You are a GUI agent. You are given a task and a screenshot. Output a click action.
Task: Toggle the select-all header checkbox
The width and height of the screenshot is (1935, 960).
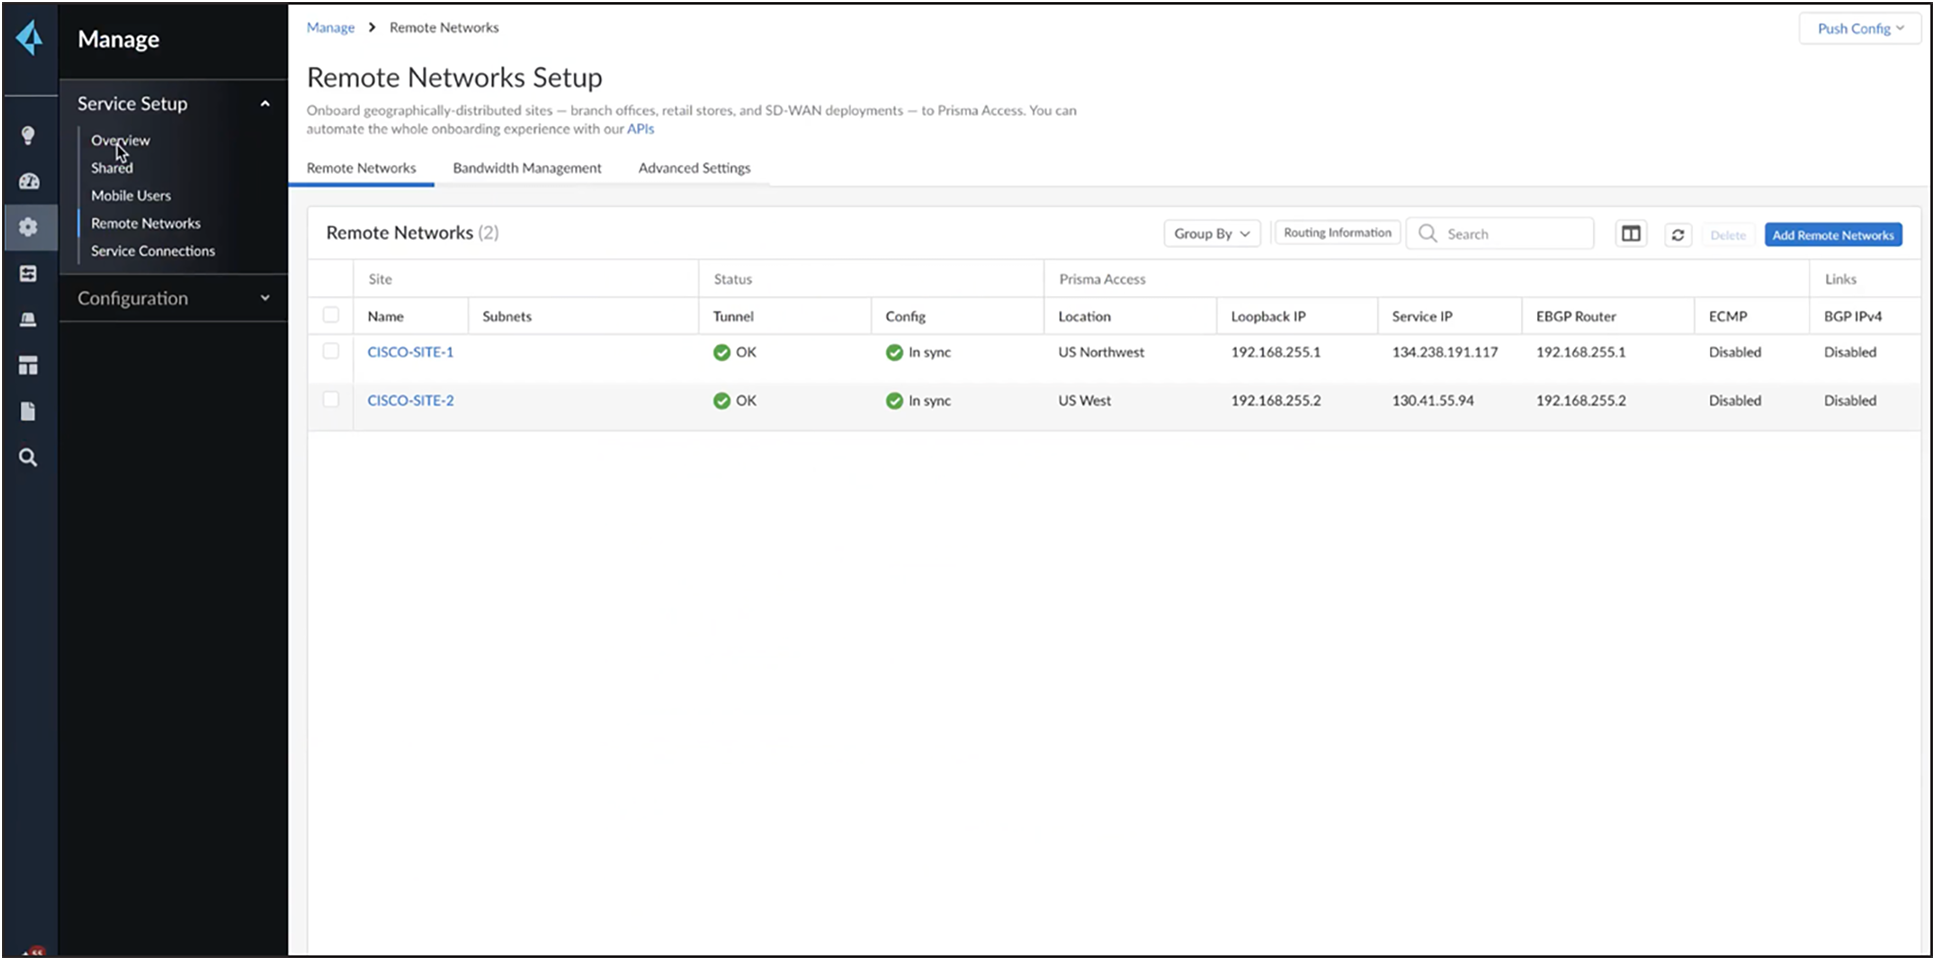tap(331, 315)
